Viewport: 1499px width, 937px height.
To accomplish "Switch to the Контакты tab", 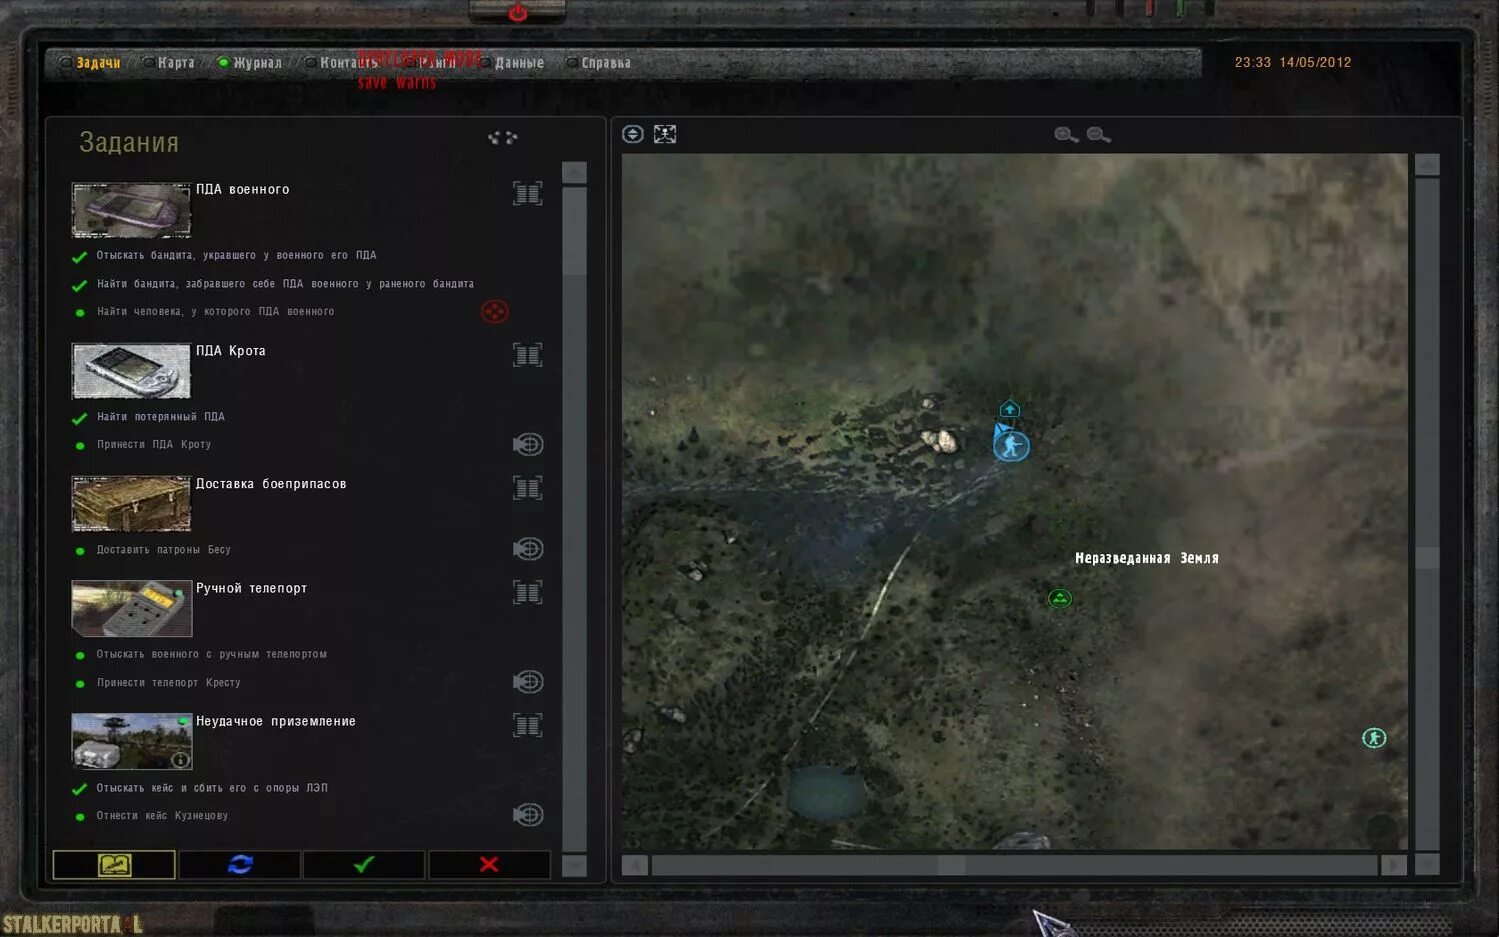I will [x=342, y=63].
